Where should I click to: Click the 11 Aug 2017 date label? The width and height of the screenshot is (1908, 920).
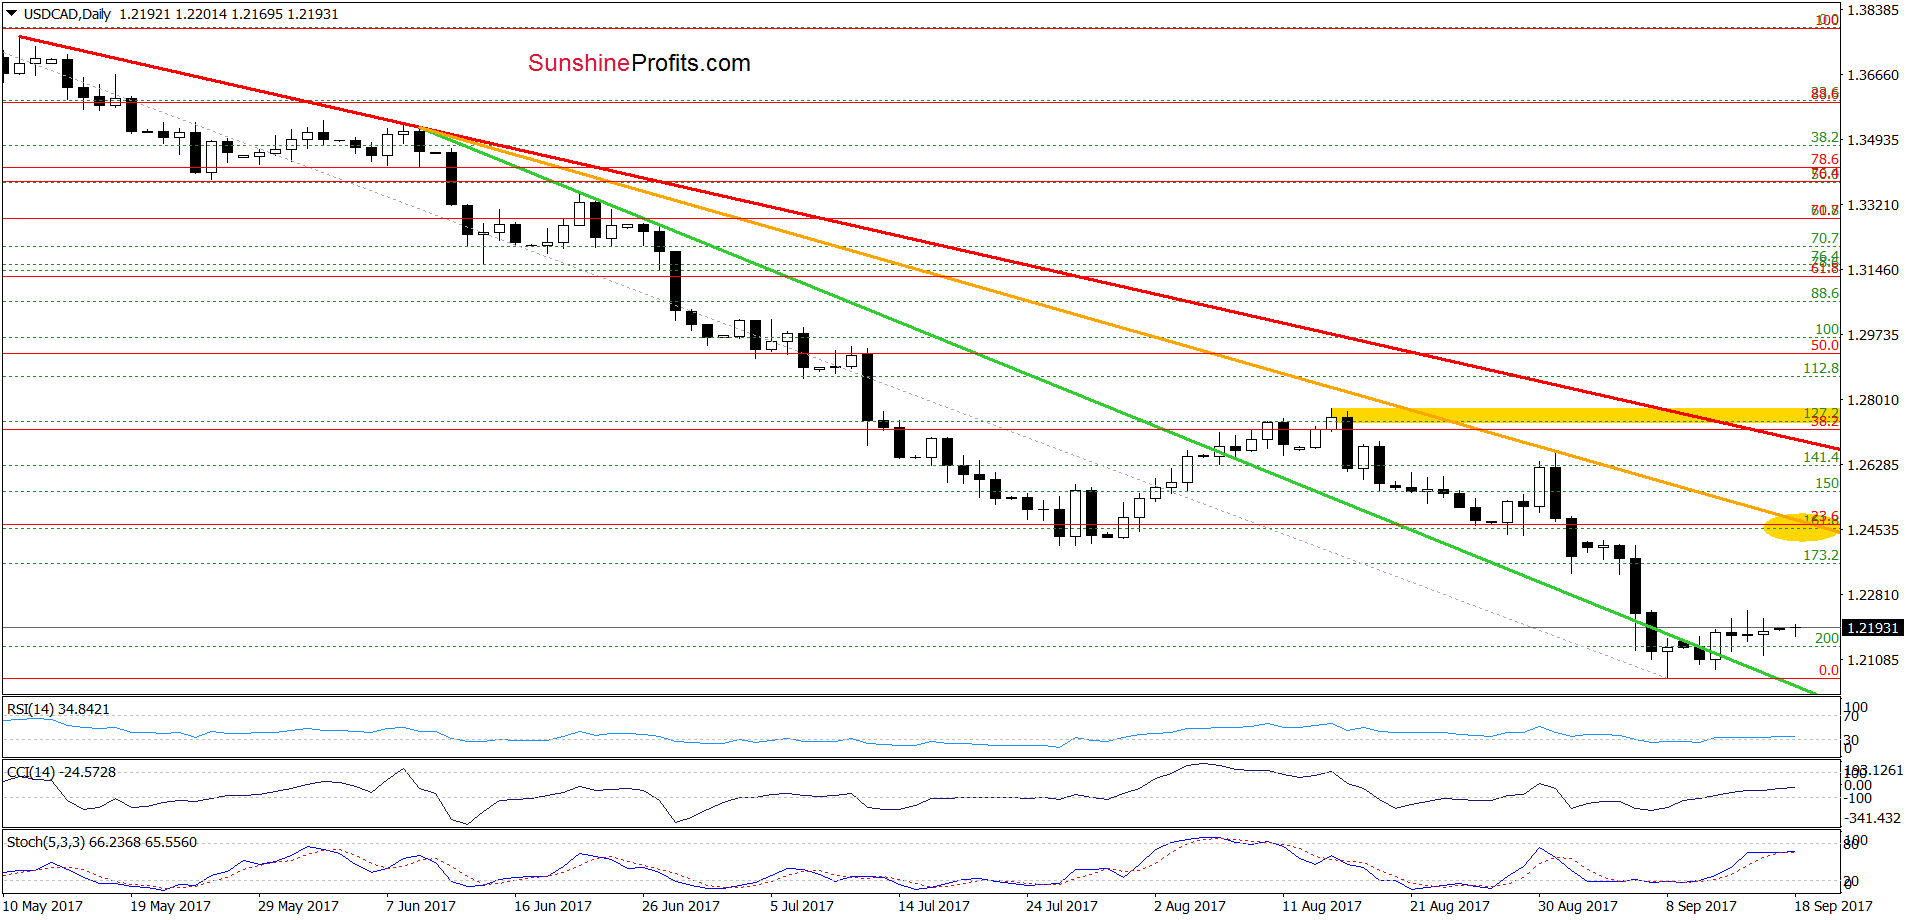pos(1322,906)
